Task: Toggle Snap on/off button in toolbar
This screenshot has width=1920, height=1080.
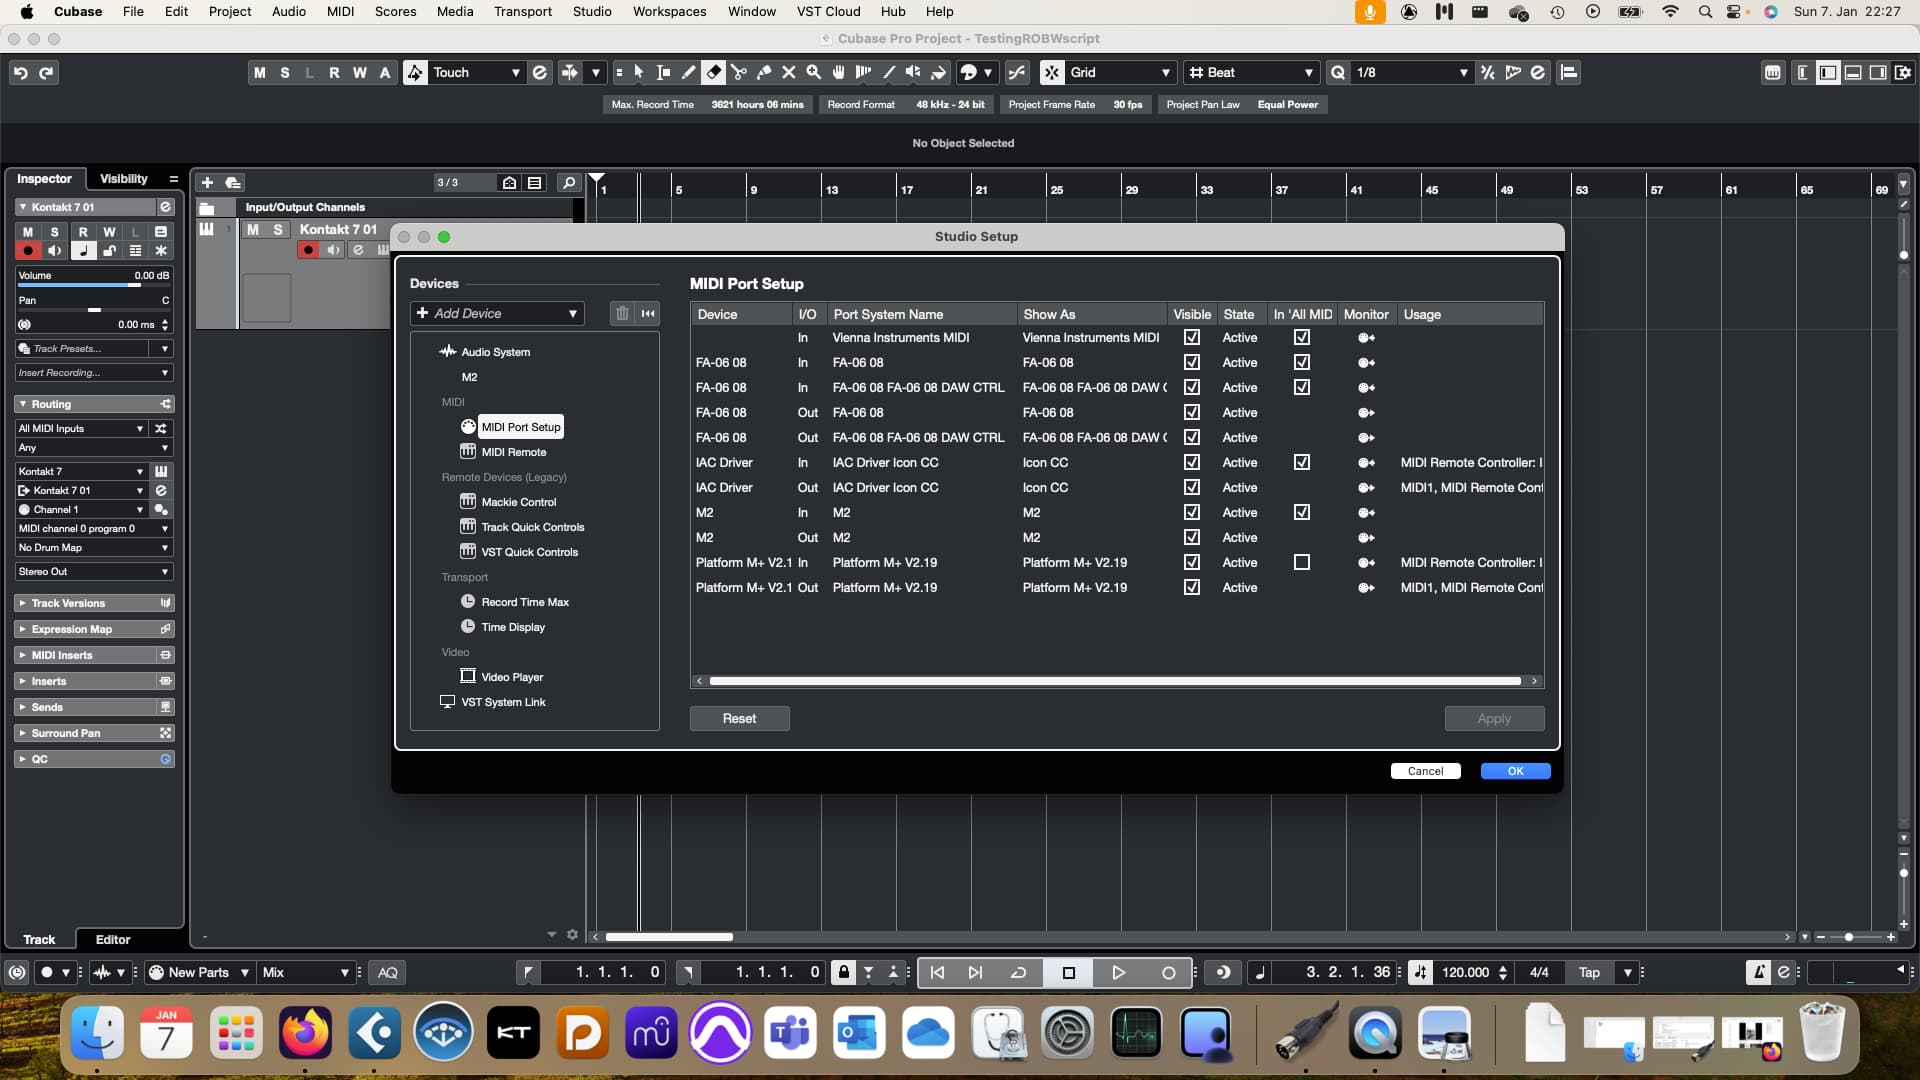Action: tap(1052, 72)
